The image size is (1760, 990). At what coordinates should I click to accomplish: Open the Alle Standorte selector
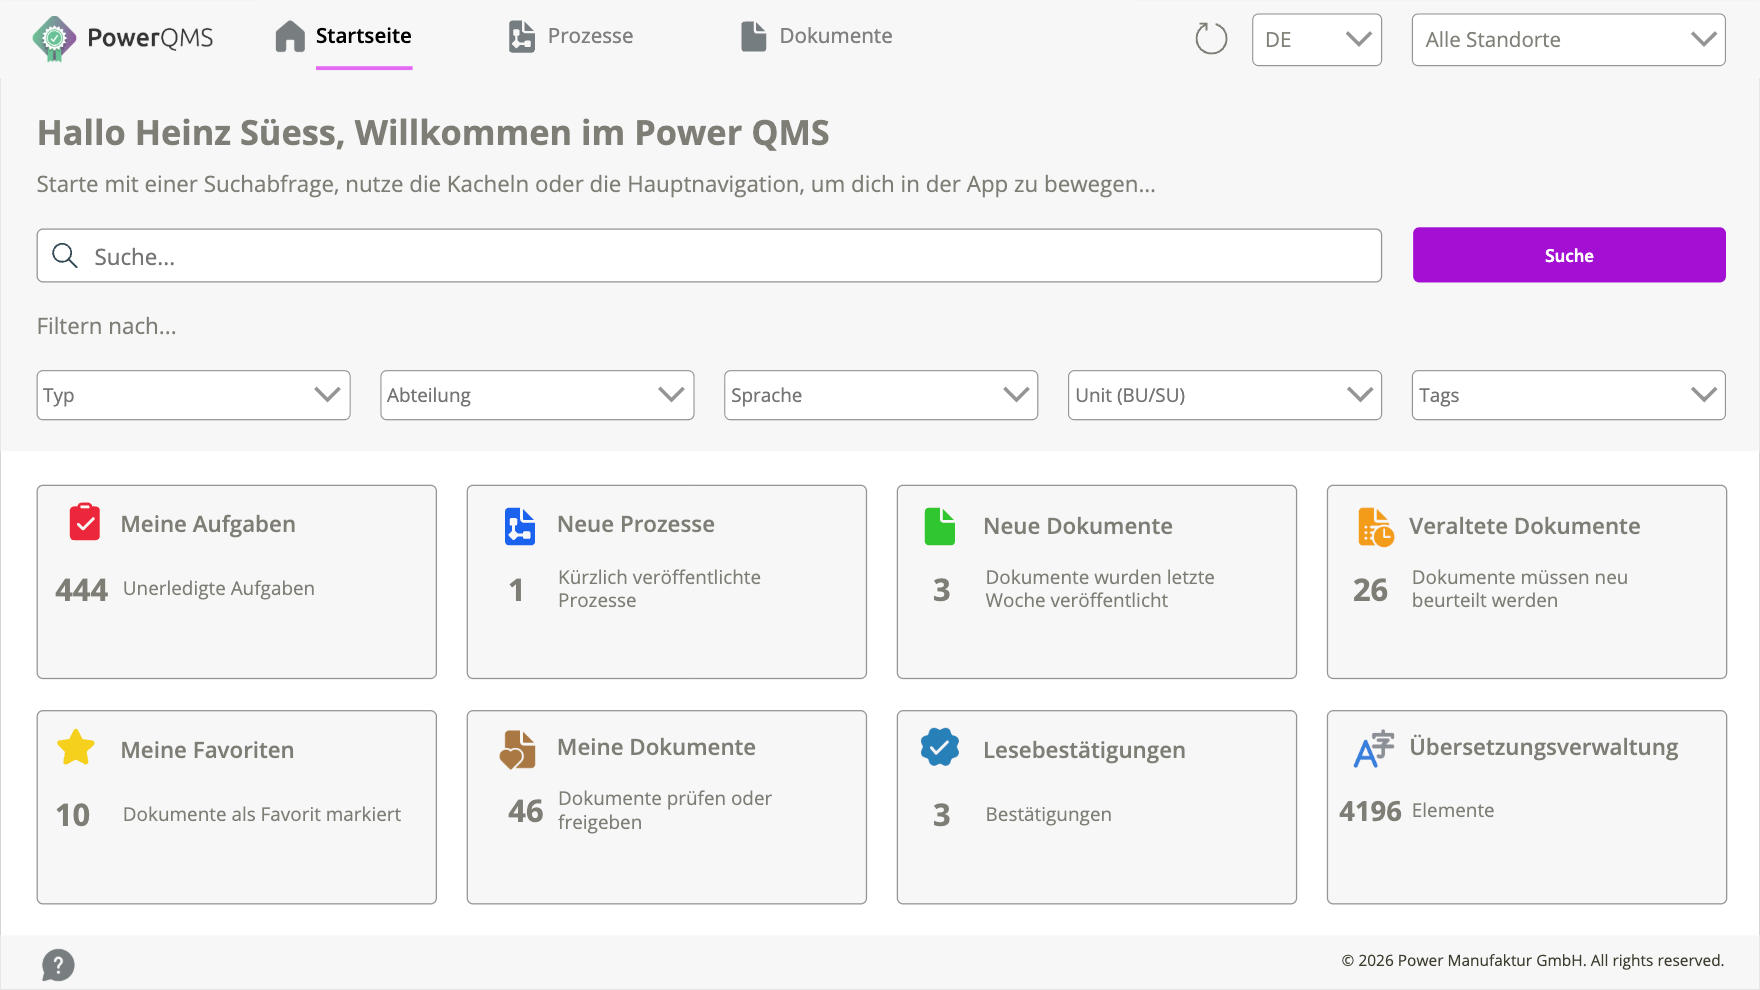coord(1568,40)
